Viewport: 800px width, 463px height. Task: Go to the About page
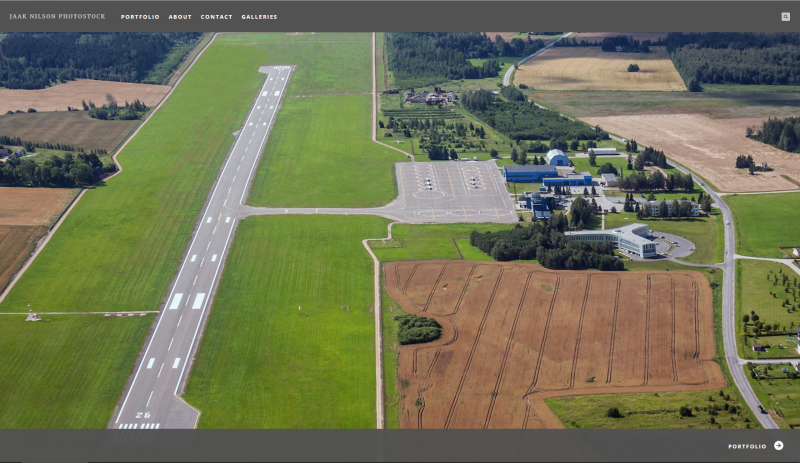click(x=180, y=17)
